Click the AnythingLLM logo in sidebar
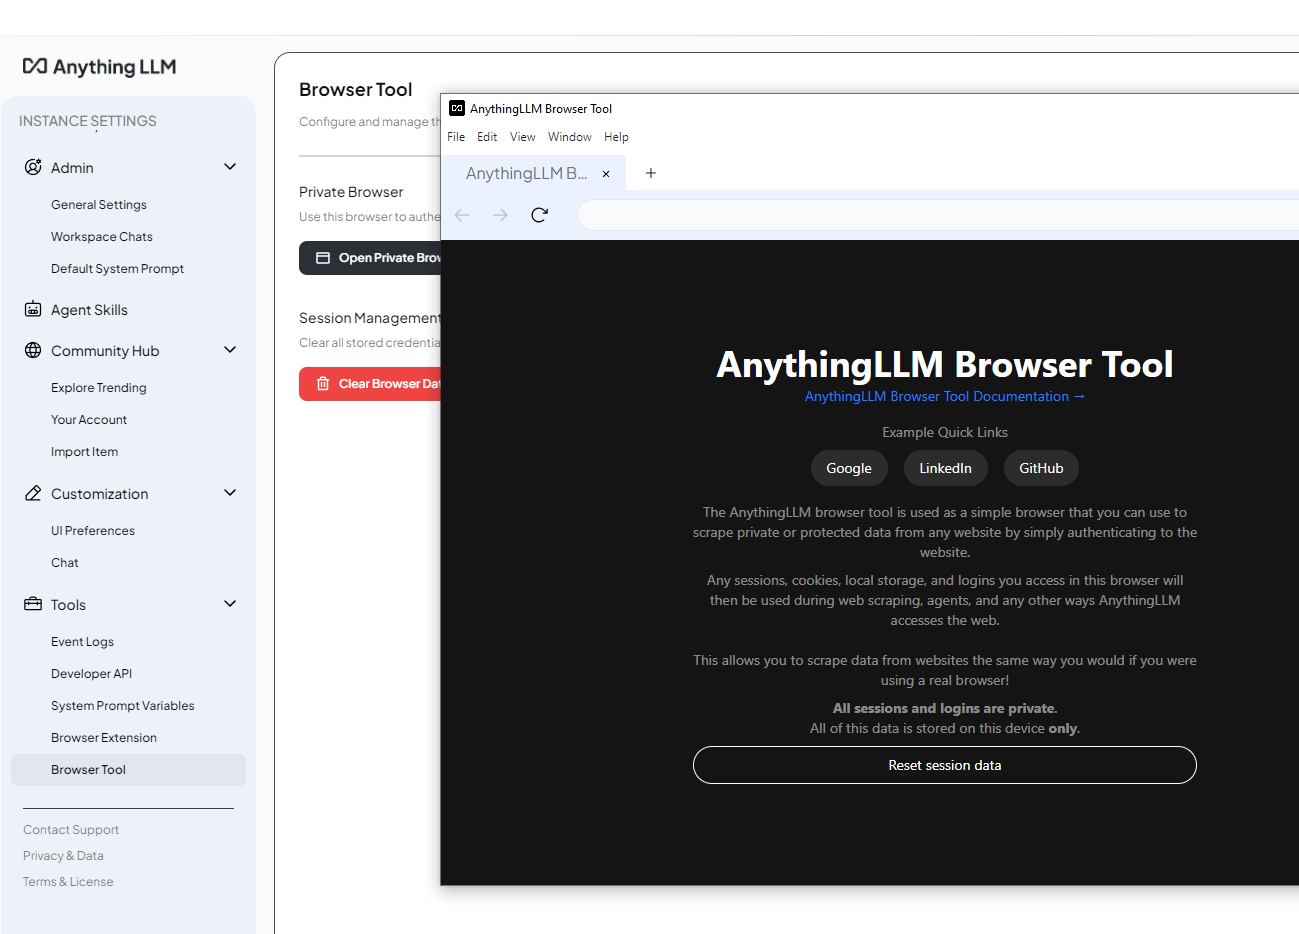This screenshot has width=1299, height=934. [99, 67]
